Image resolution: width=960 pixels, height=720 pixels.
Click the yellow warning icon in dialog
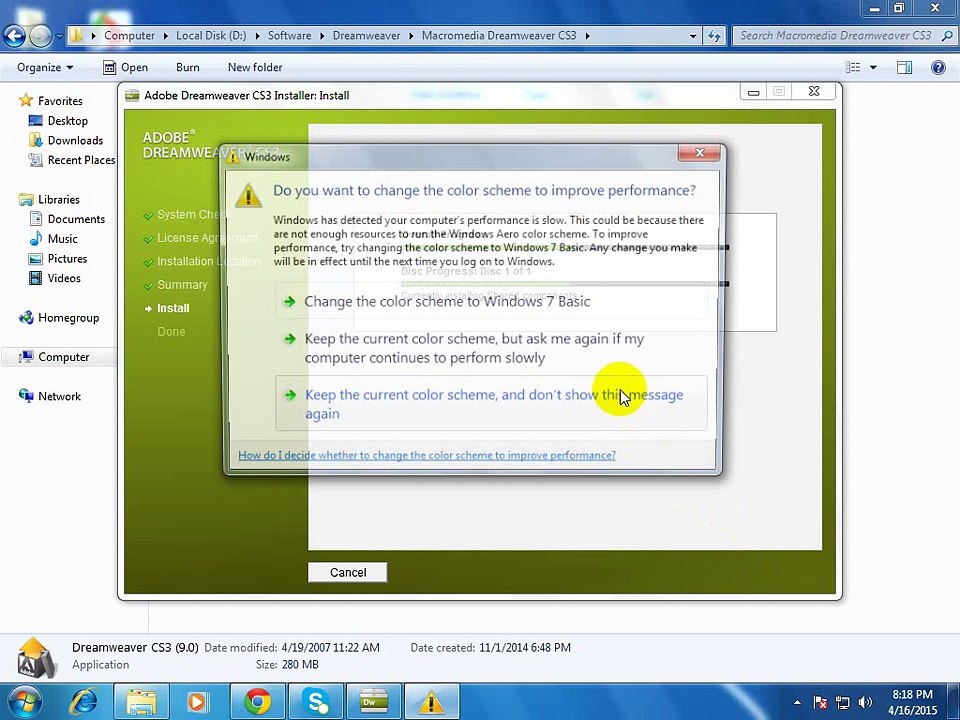pyautogui.click(x=249, y=196)
